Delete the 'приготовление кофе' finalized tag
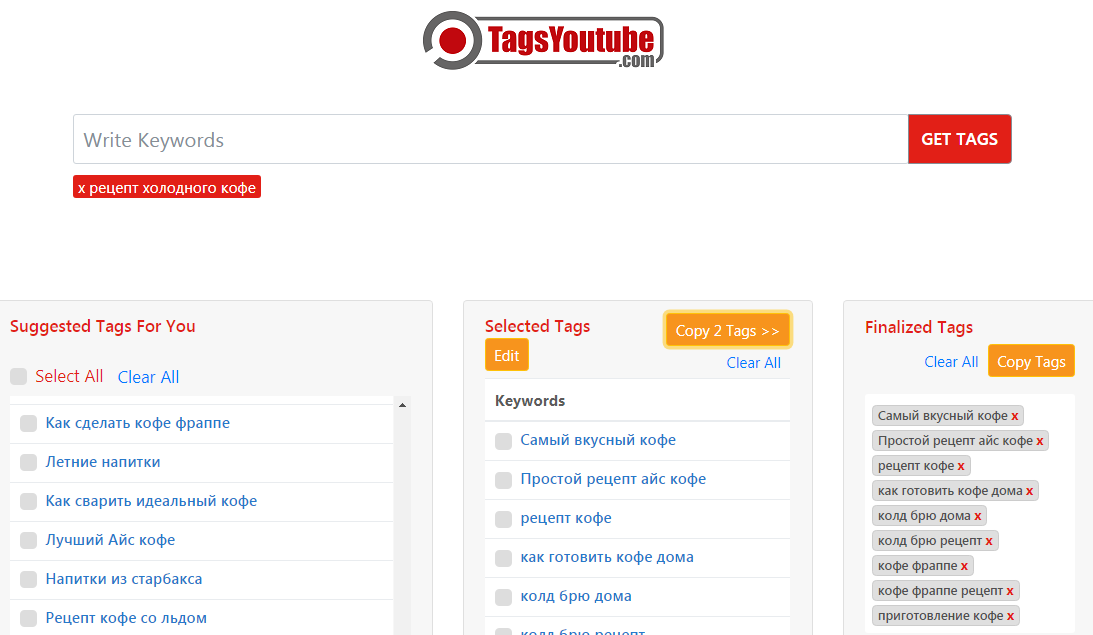 (x=1011, y=616)
